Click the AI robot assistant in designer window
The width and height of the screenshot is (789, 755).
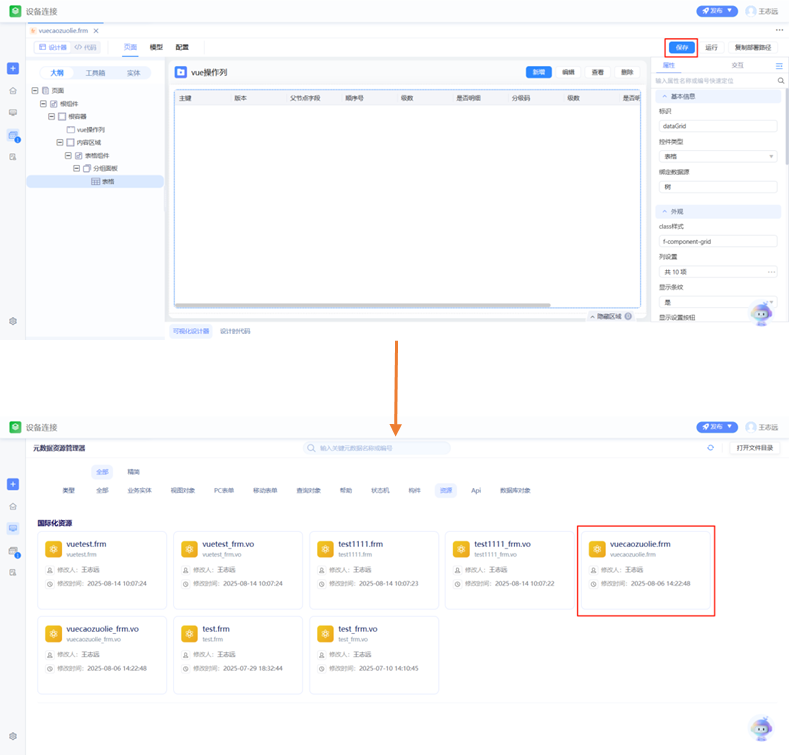(x=761, y=313)
